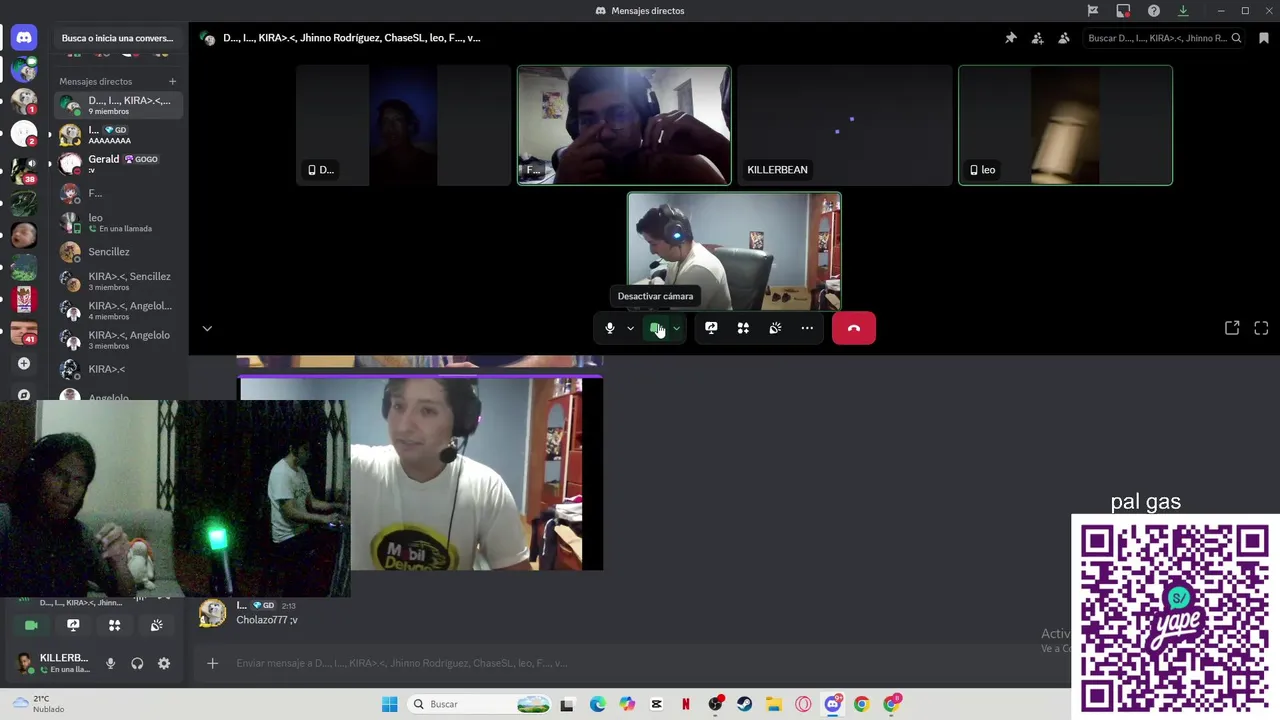The height and width of the screenshot is (720, 1280).
Task: Enter full screen for the call
Action: pos(1261,328)
